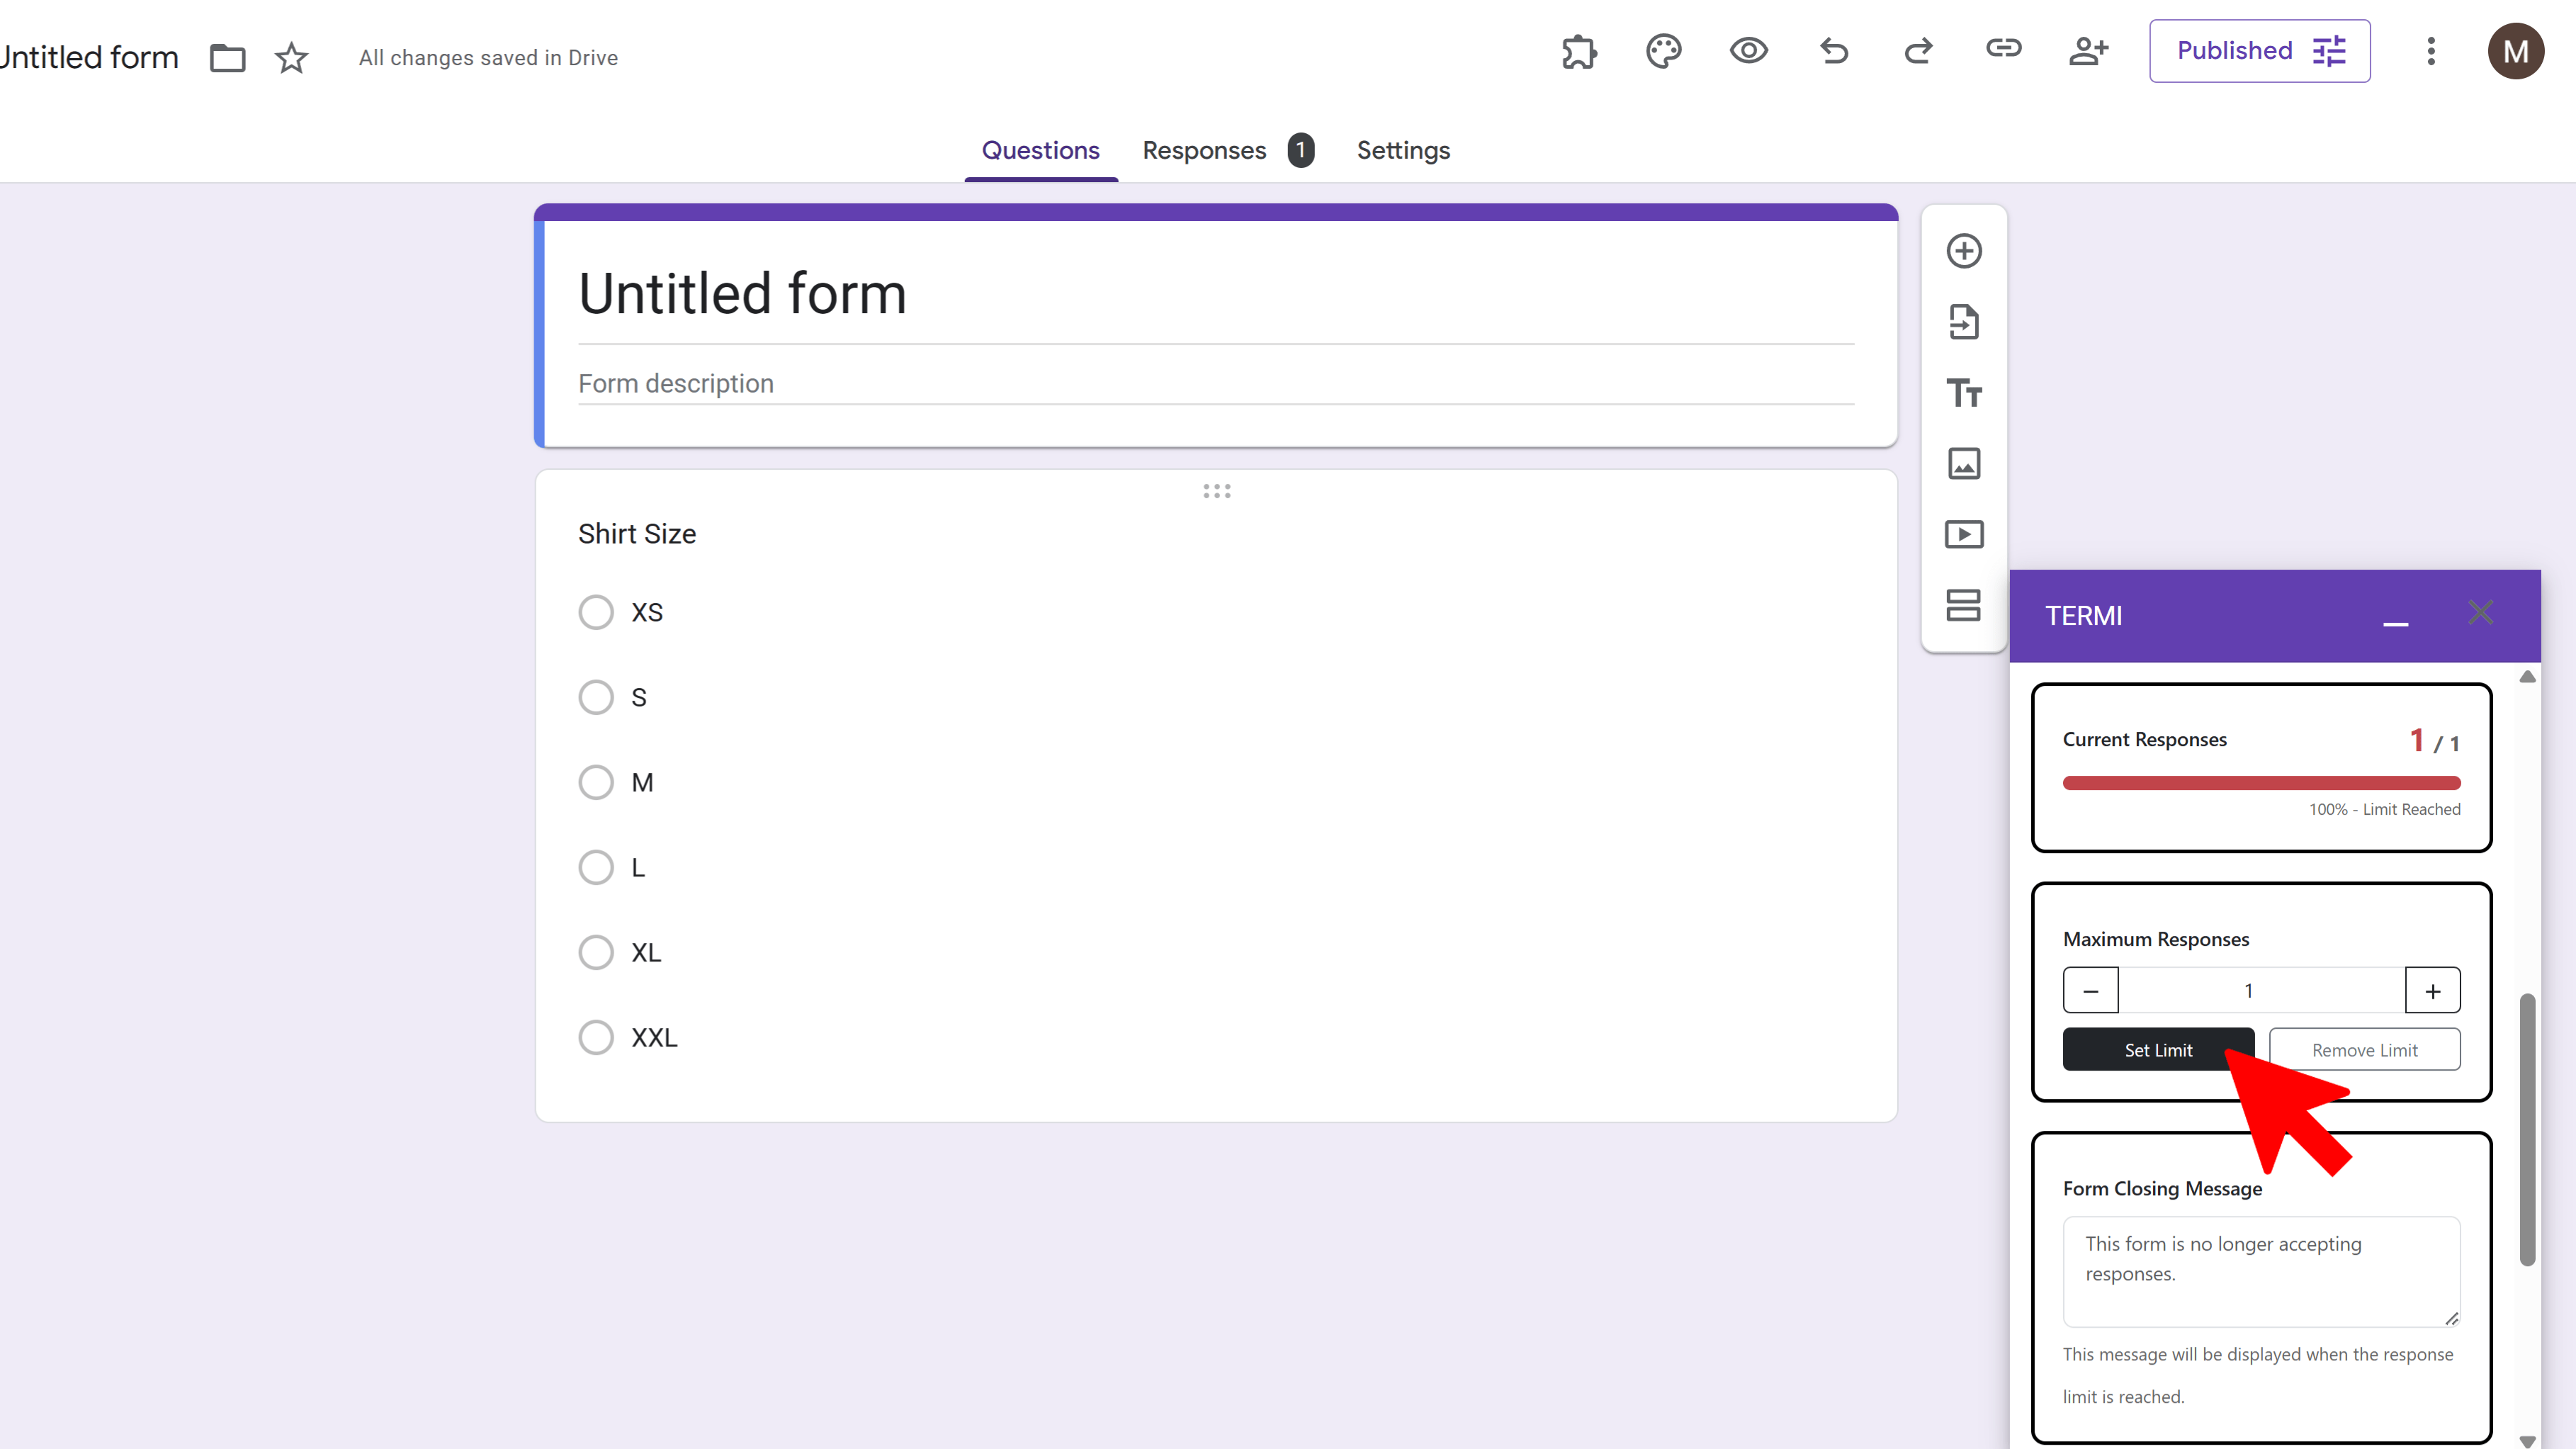Choose the M shirt size option
This screenshot has width=2576, height=1449.
click(596, 781)
